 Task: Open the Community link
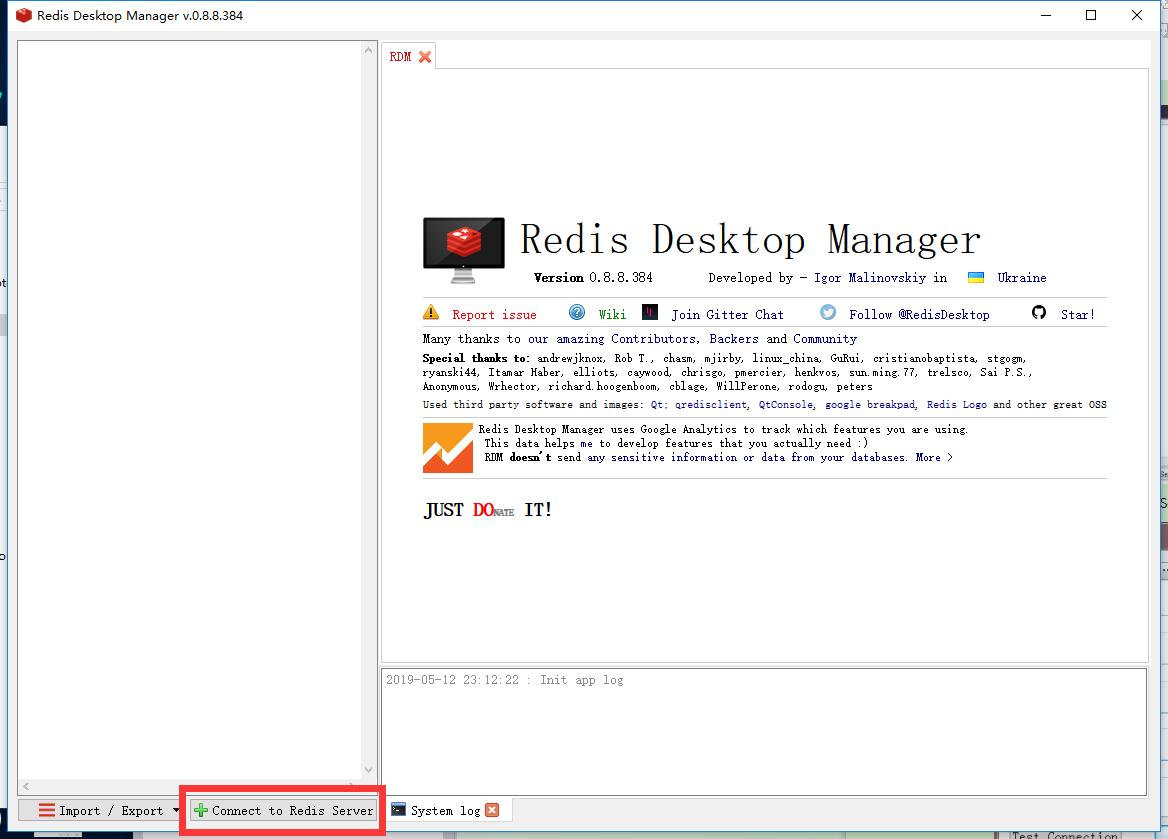click(x=825, y=339)
